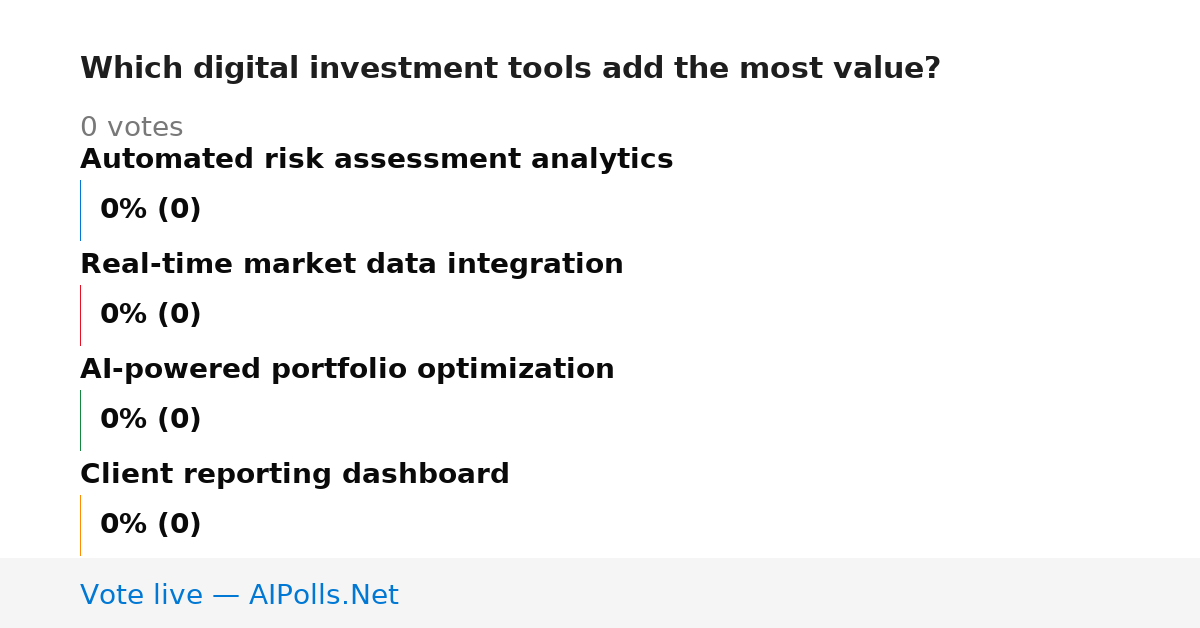This screenshot has width=1200, height=628.
Task: Click the gray footer bar area
Action: [x=600, y=593]
